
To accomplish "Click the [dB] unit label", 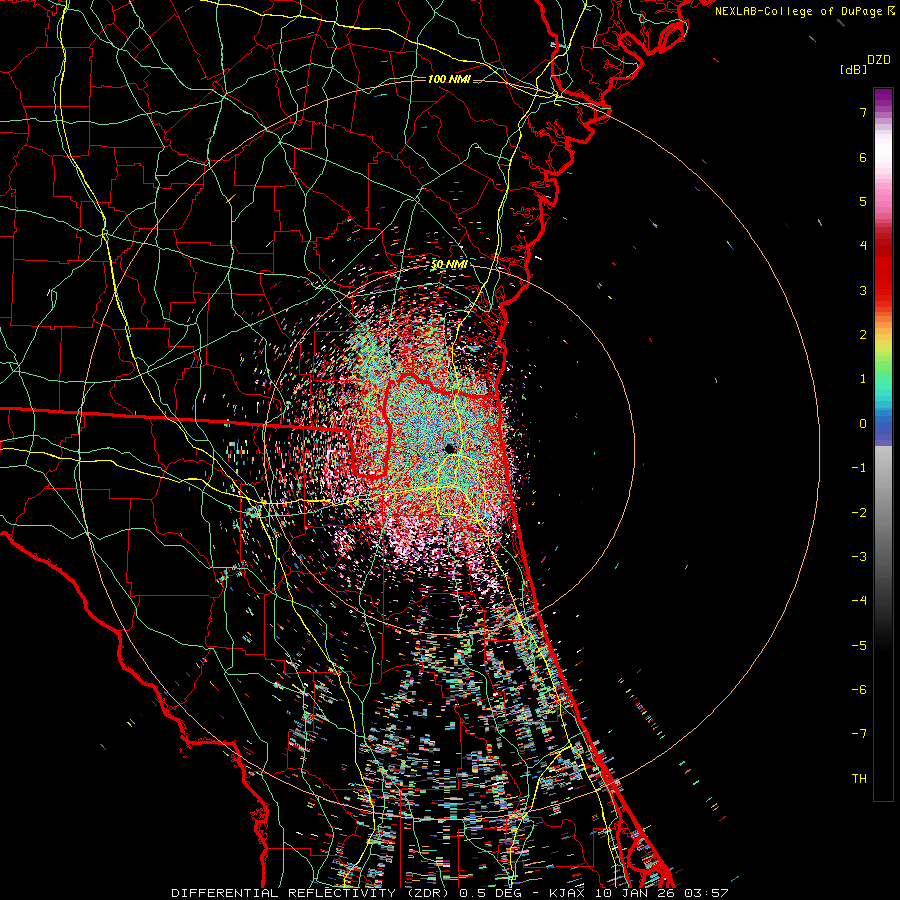I will pos(853,69).
